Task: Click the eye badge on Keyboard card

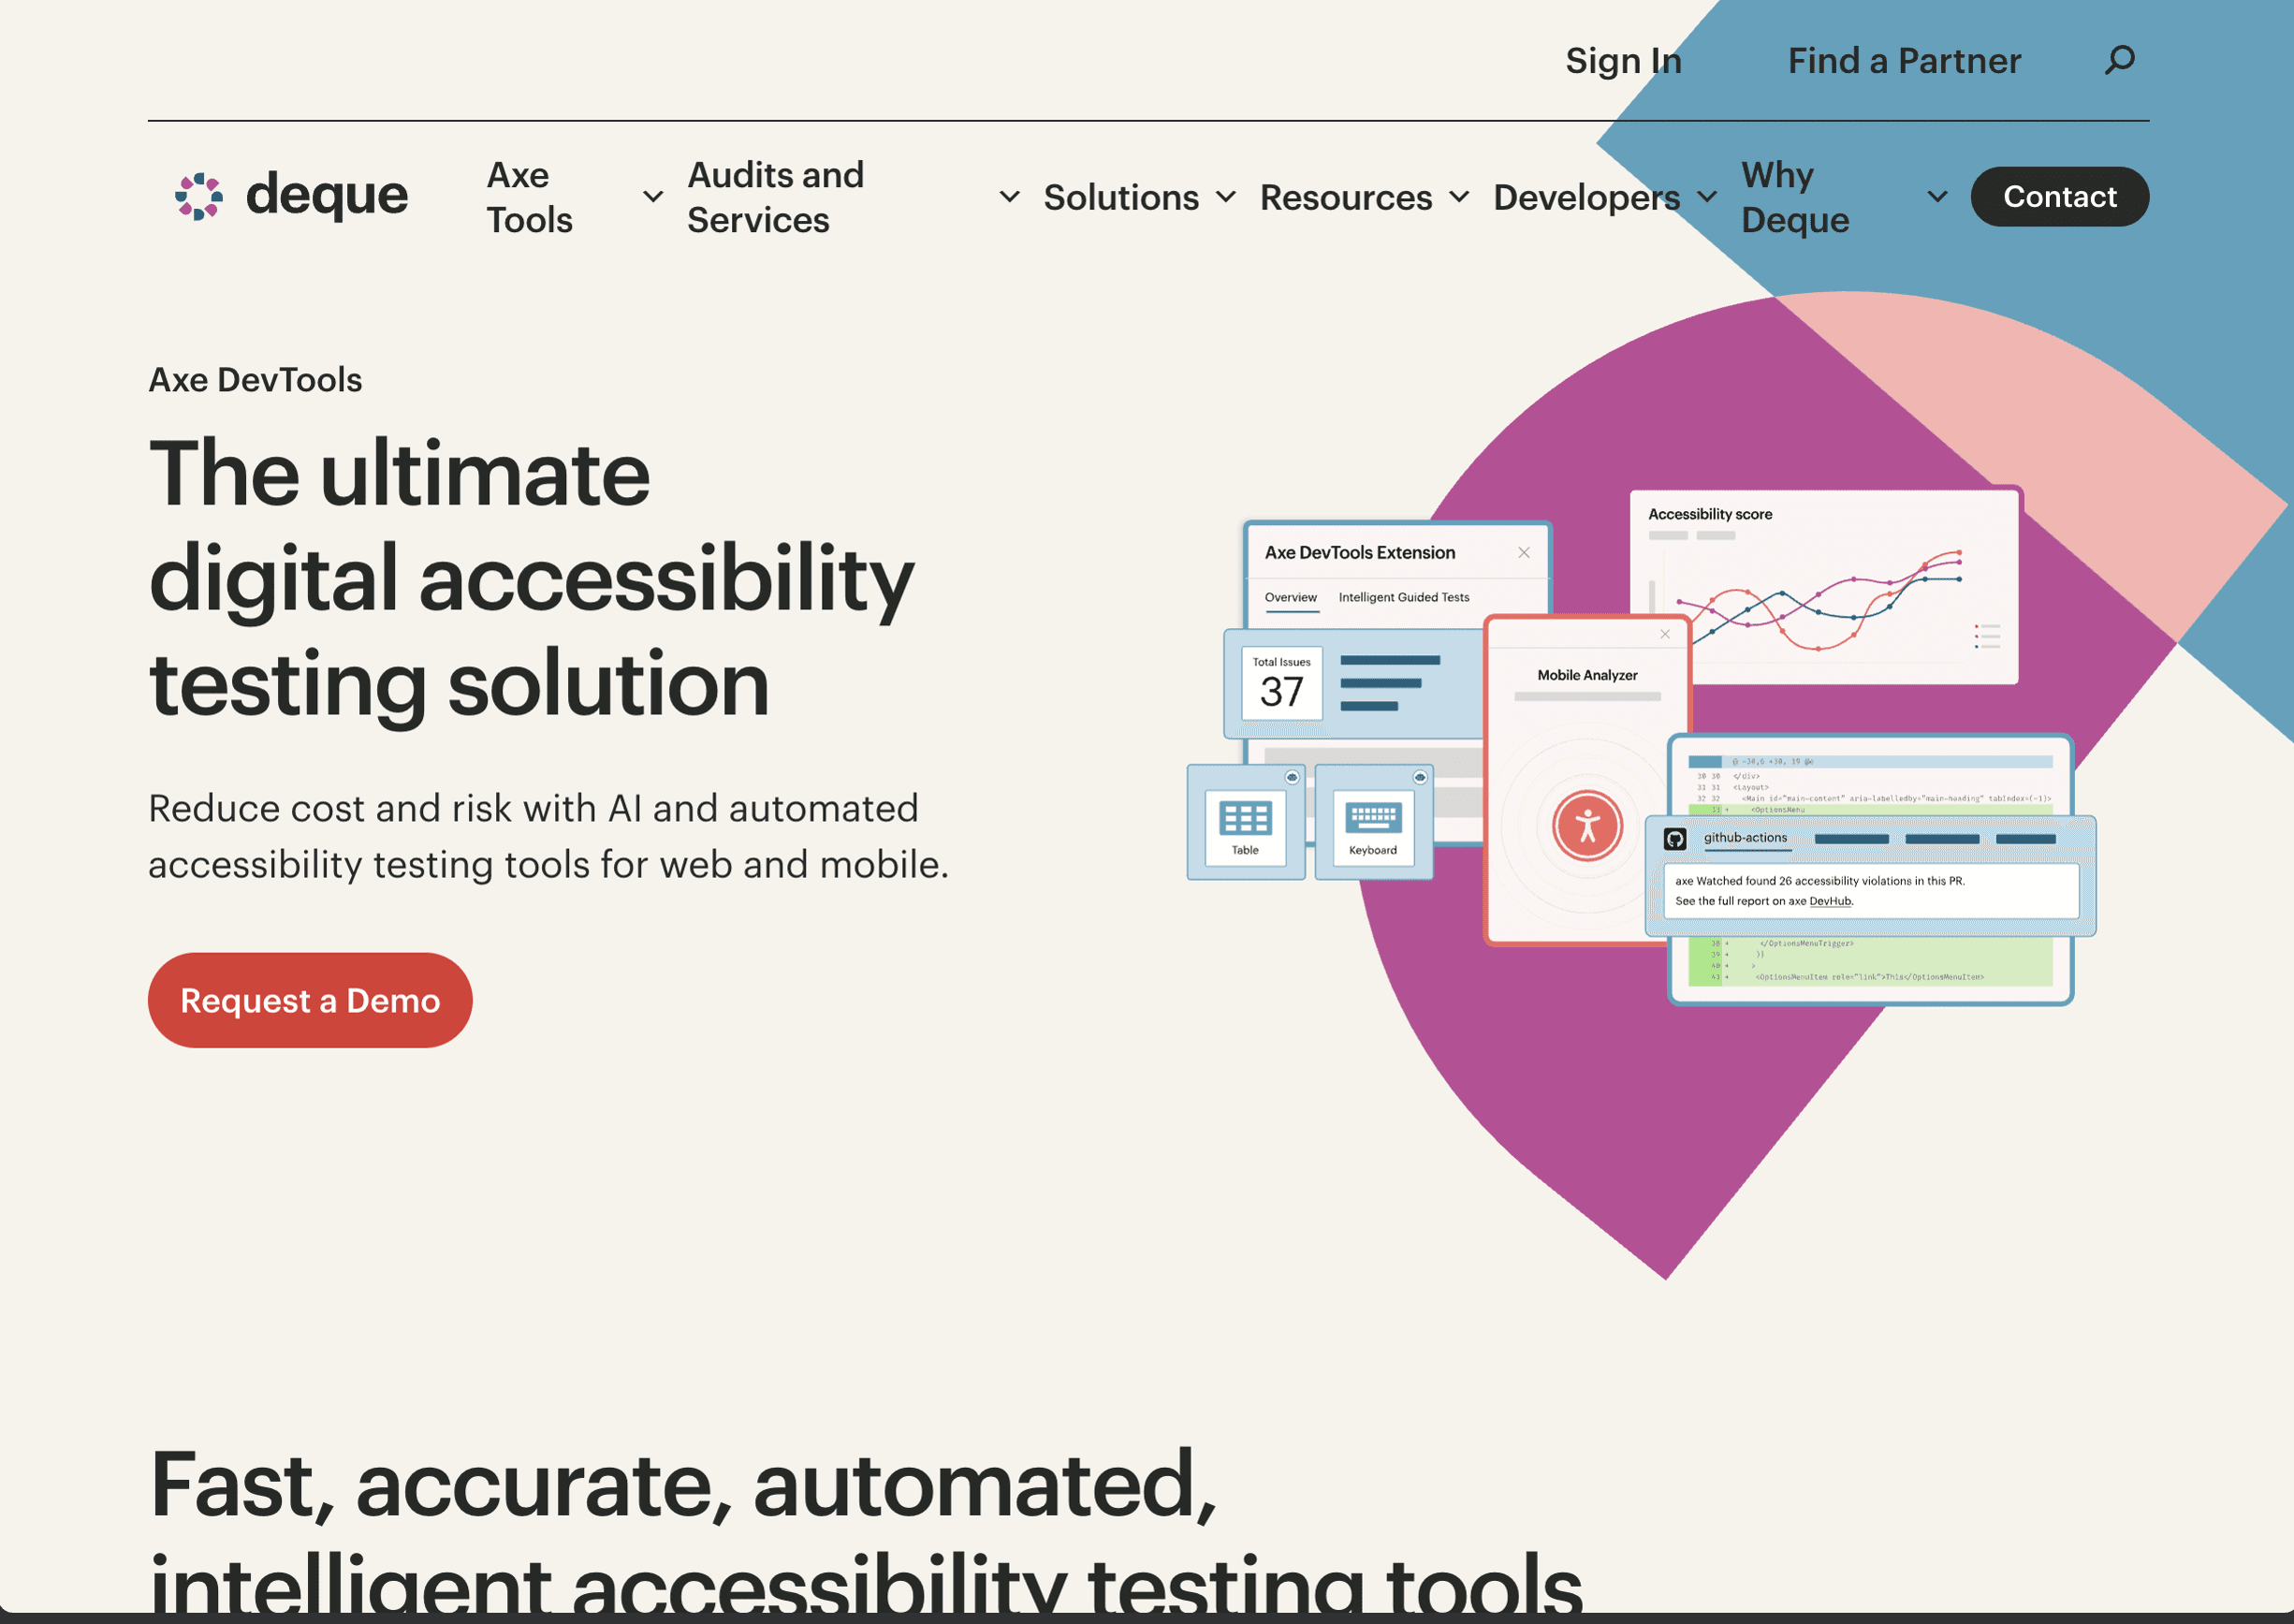Action: pyautogui.click(x=1420, y=777)
